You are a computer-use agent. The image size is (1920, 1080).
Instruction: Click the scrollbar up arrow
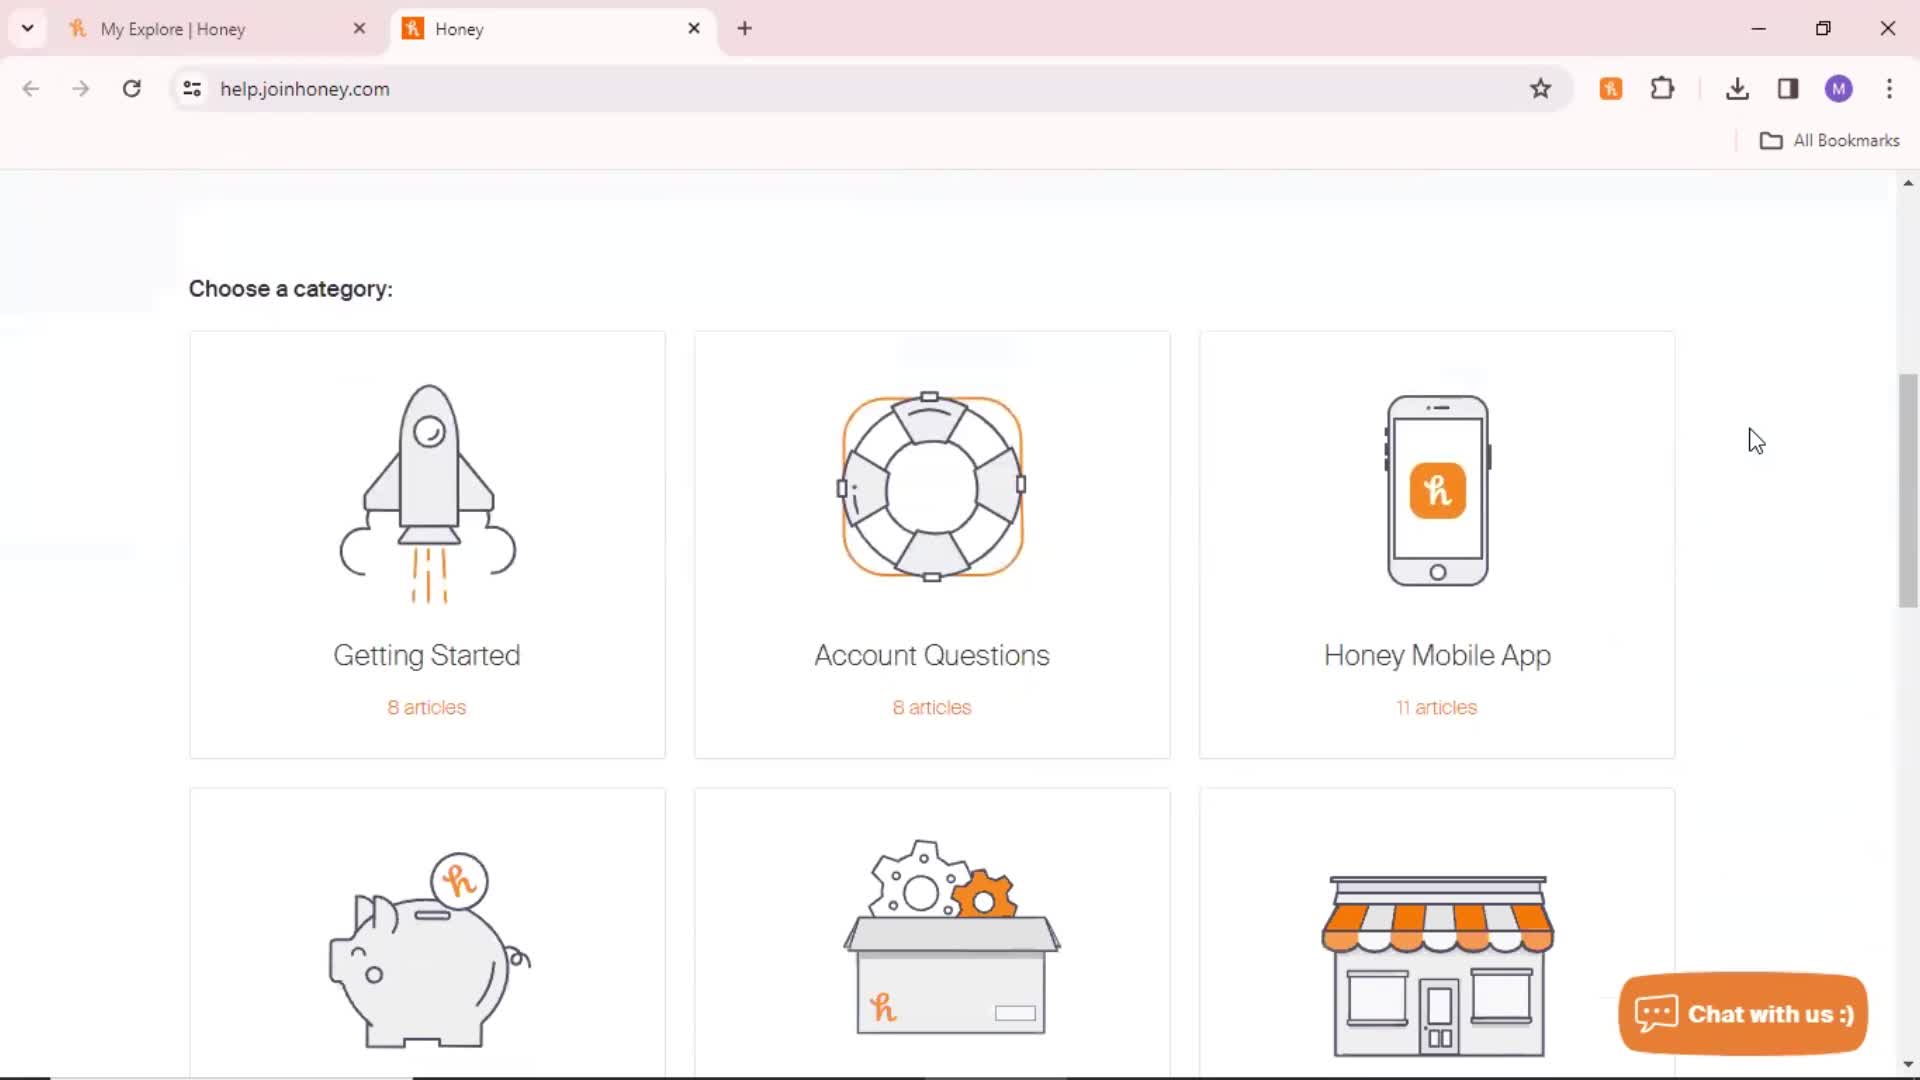coord(1908,183)
